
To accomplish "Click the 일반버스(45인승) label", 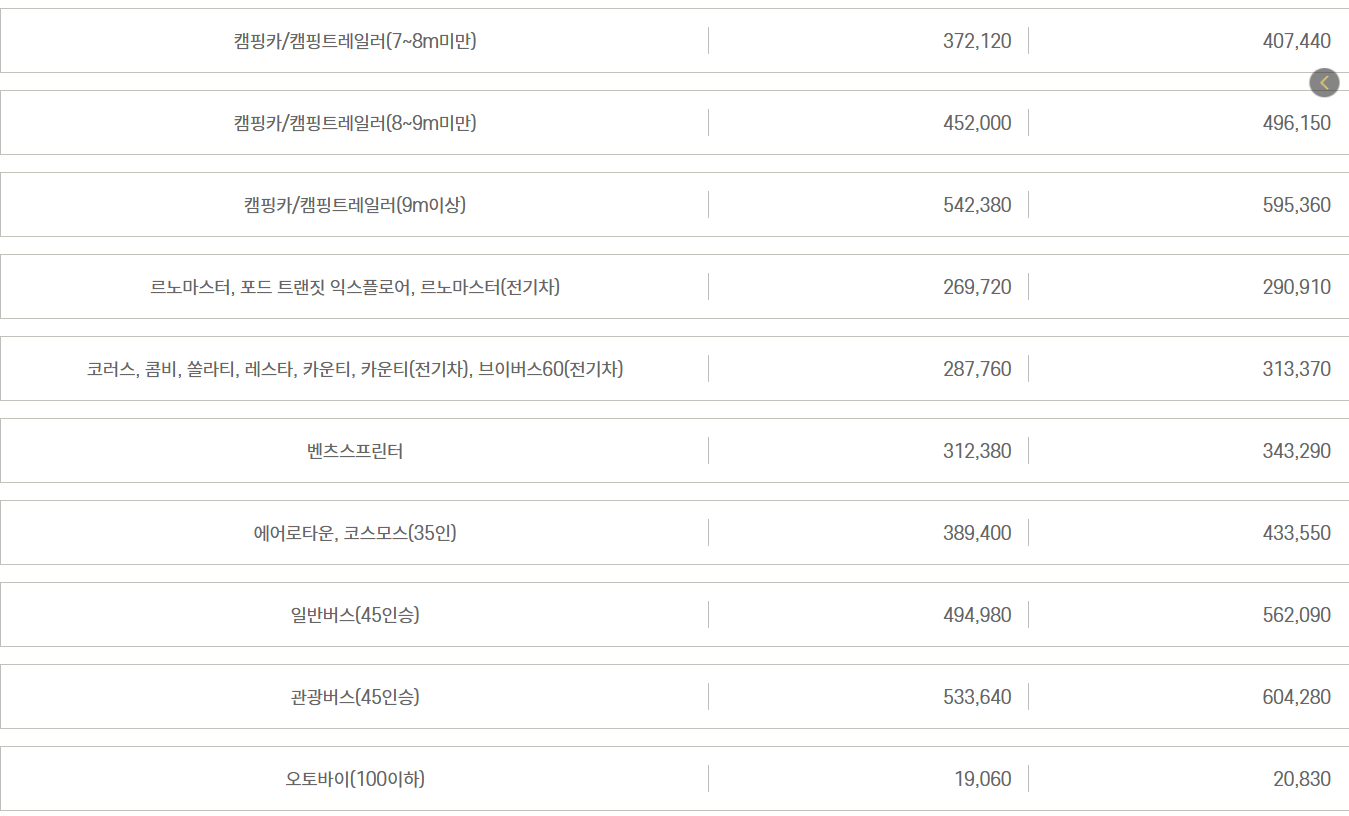I will click(x=354, y=614).
